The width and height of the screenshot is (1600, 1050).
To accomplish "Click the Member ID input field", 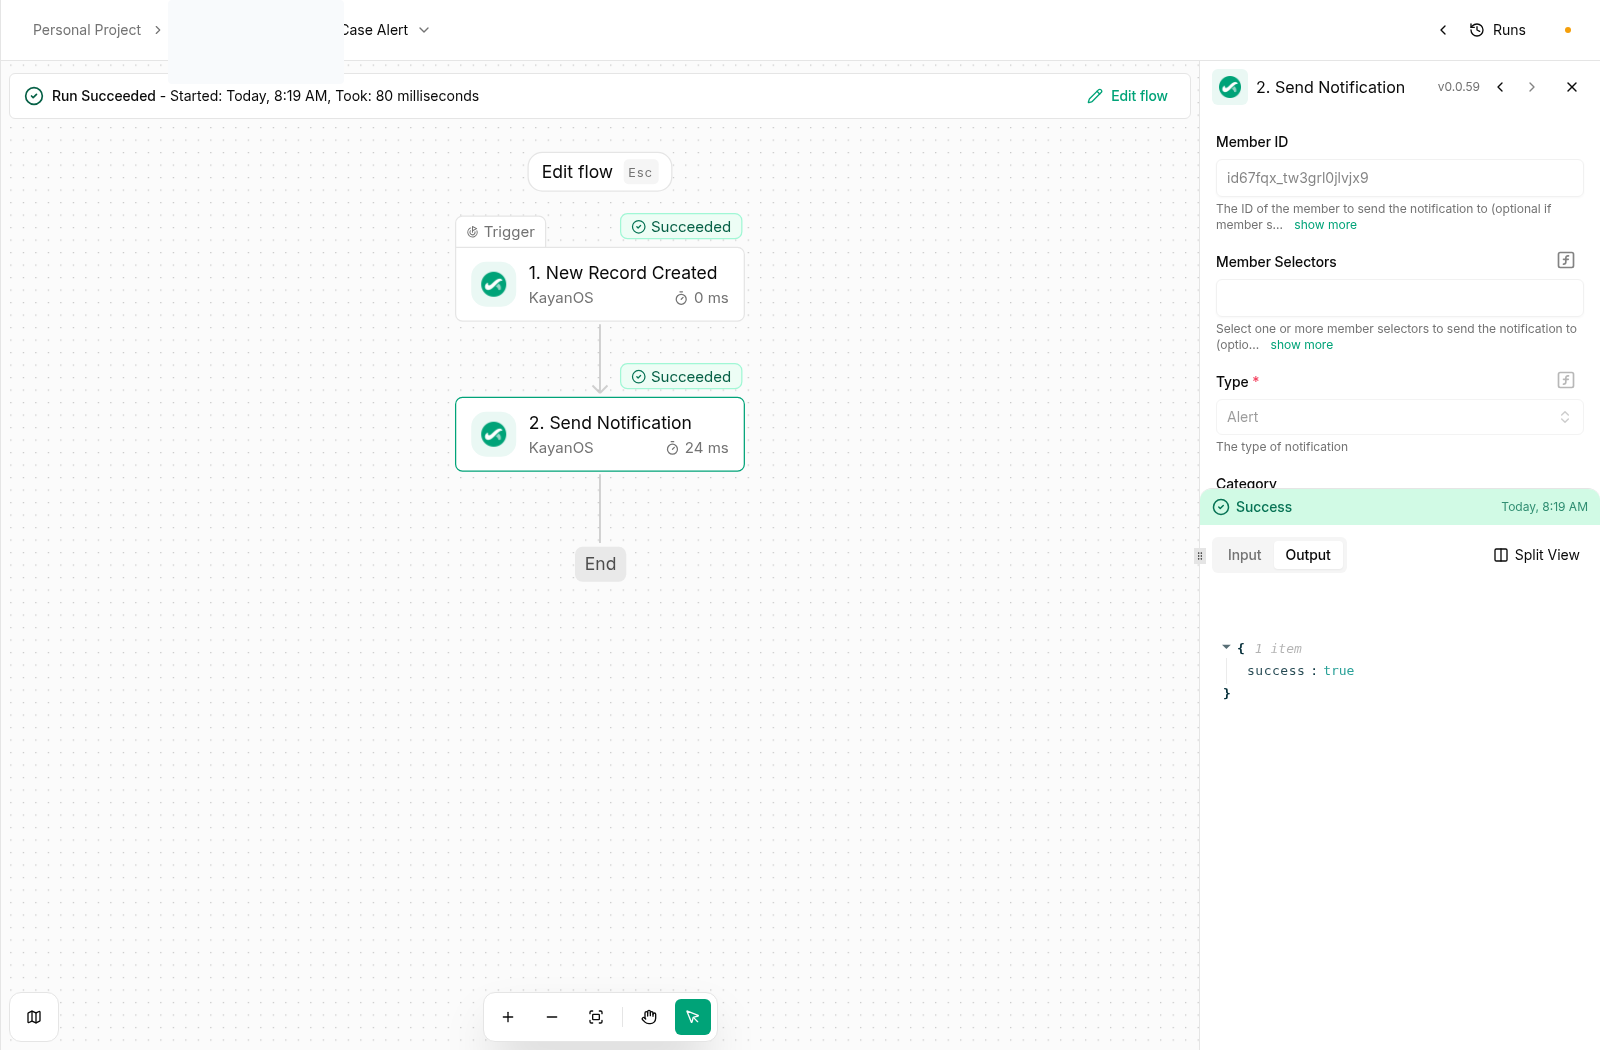I will click(1399, 178).
